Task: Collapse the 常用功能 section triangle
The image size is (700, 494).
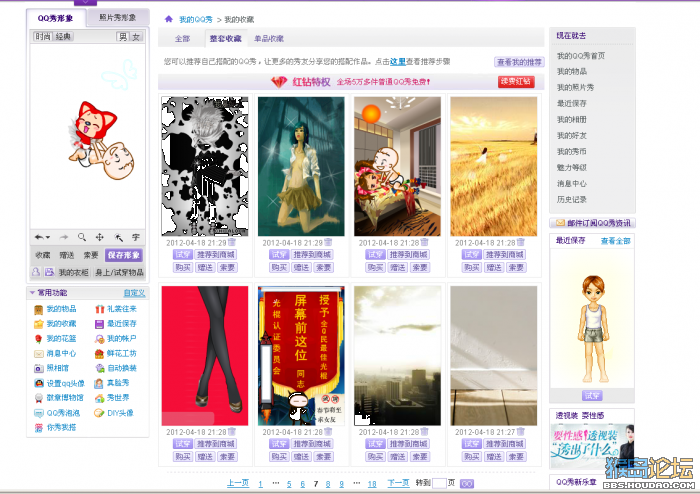Action: coord(32,293)
